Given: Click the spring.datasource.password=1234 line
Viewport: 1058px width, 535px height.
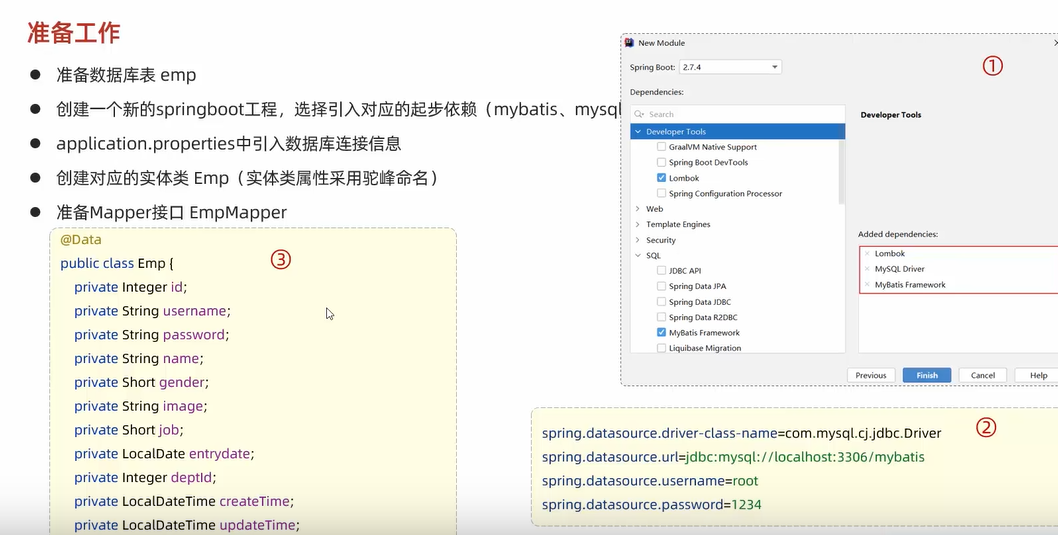Looking at the screenshot, I should tap(652, 505).
